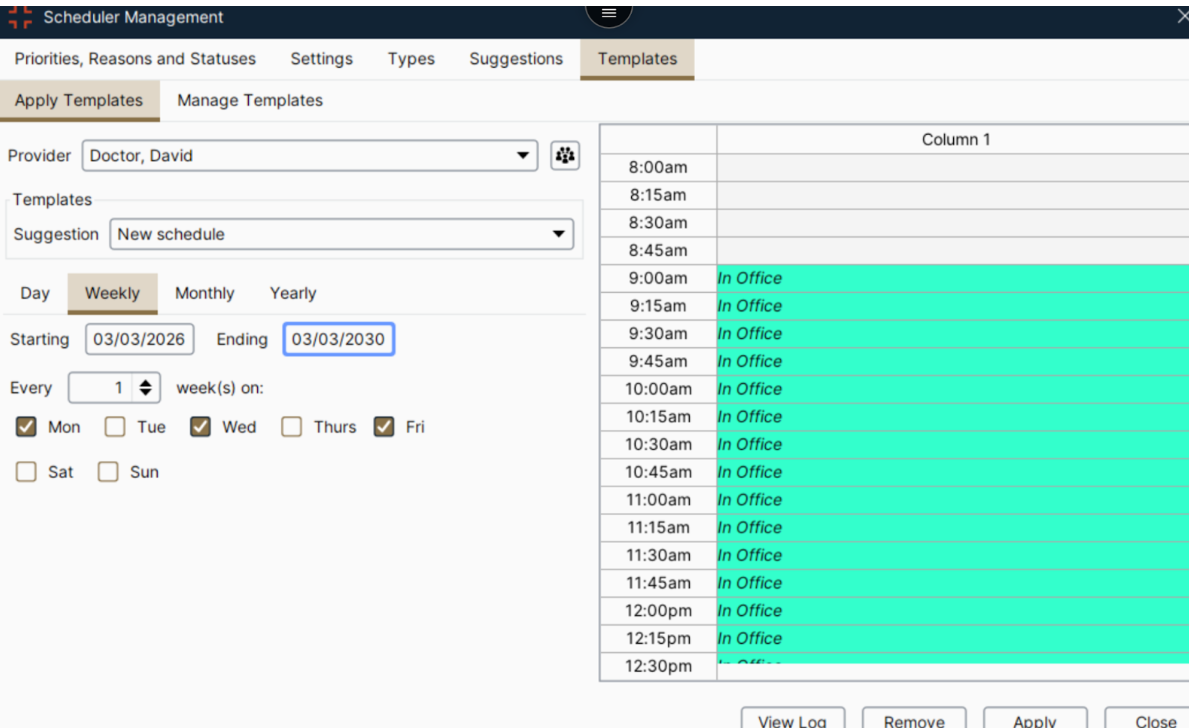Toggle the Thurs checkbox on
The image size is (1189, 728).
(292, 427)
